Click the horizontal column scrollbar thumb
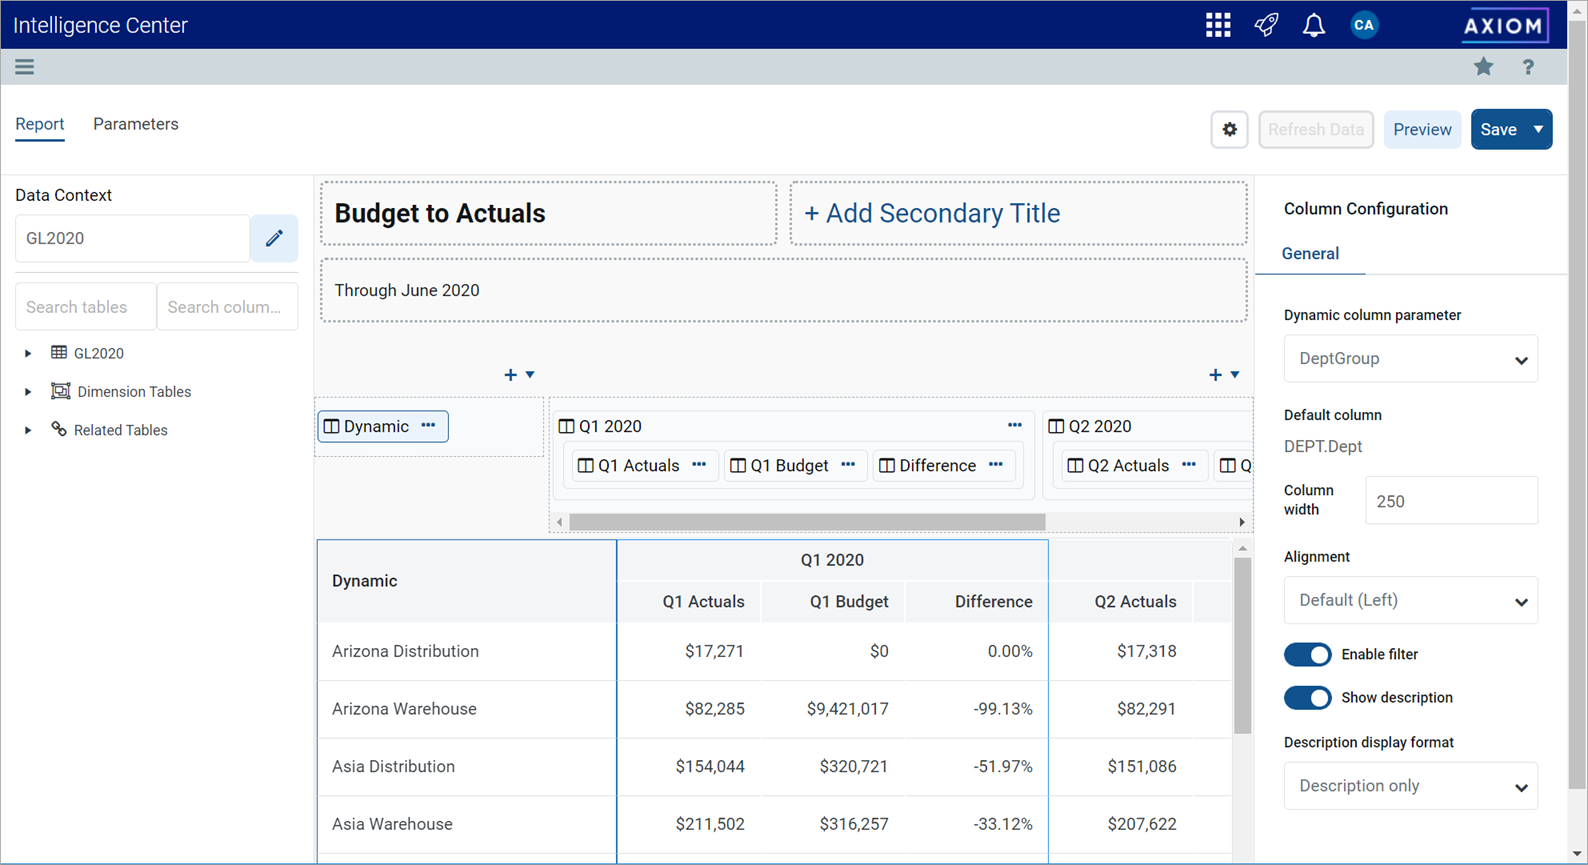 pos(807,522)
